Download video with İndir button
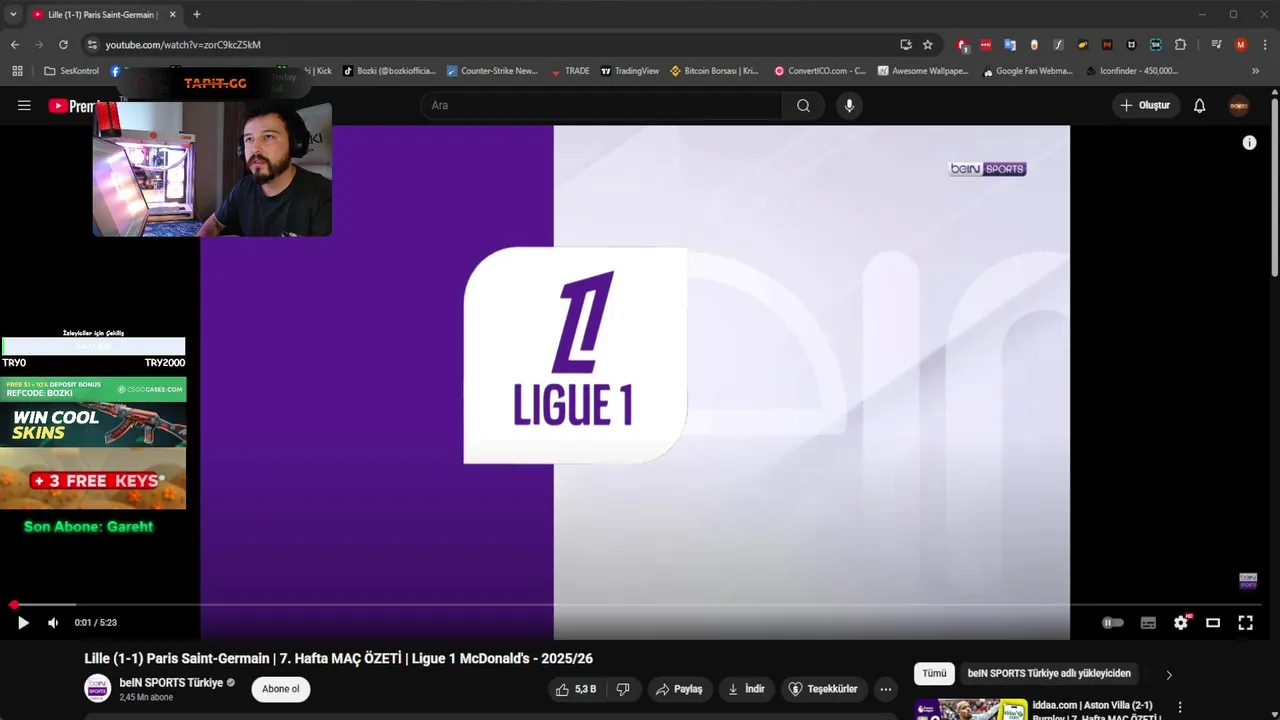Viewport: 1280px width, 720px height. coord(746,689)
